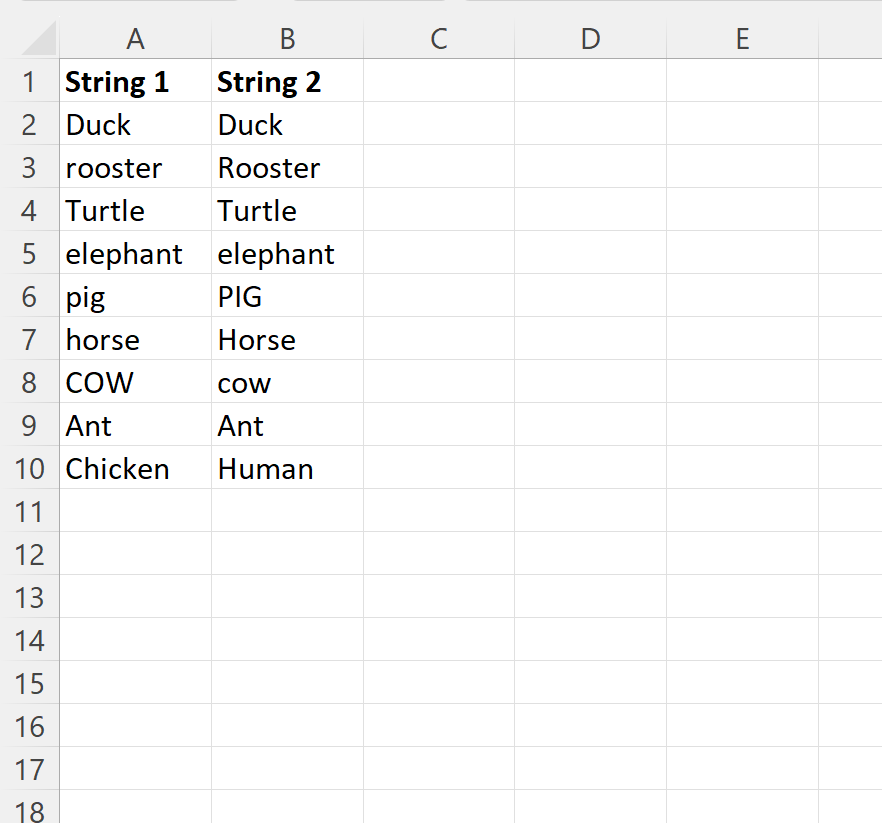Click the String 1 header cell
Image resolution: width=882 pixels, height=823 pixels.
click(135, 81)
